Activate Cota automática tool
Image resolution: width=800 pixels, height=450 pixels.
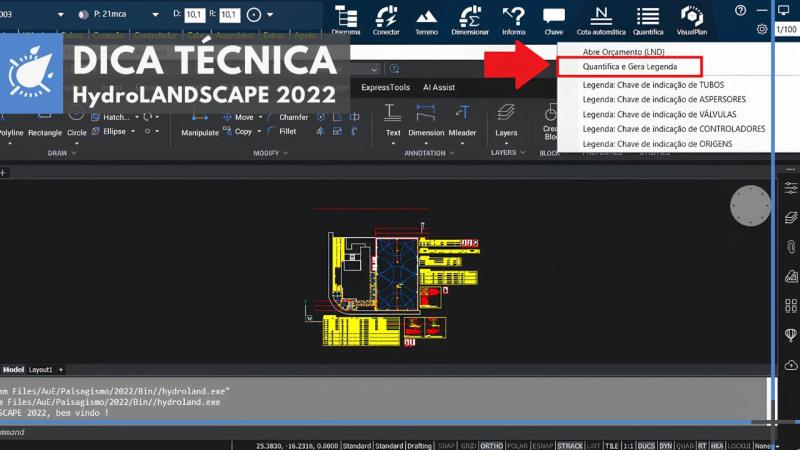coord(601,20)
